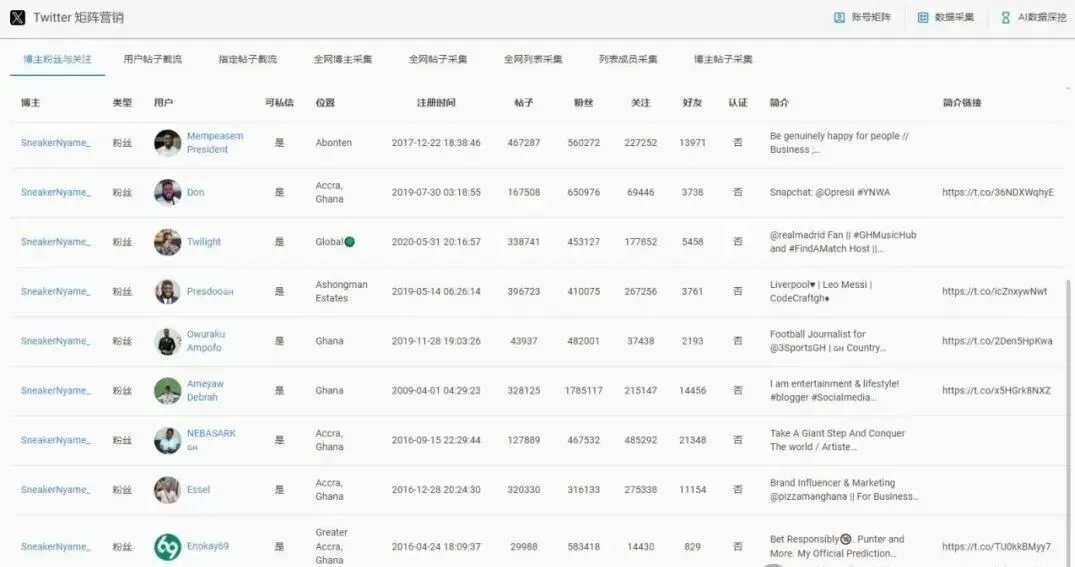Screen dimensions: 1075x567
Task: Click the 可私信 column header
Action: click(279, 102)
